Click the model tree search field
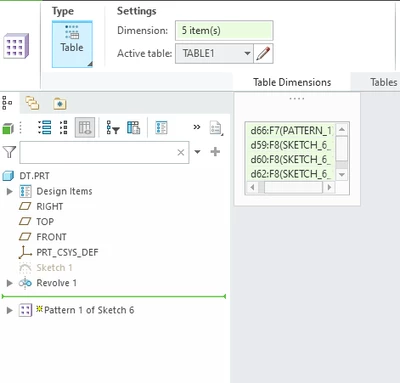 click(x=104, y=152)
